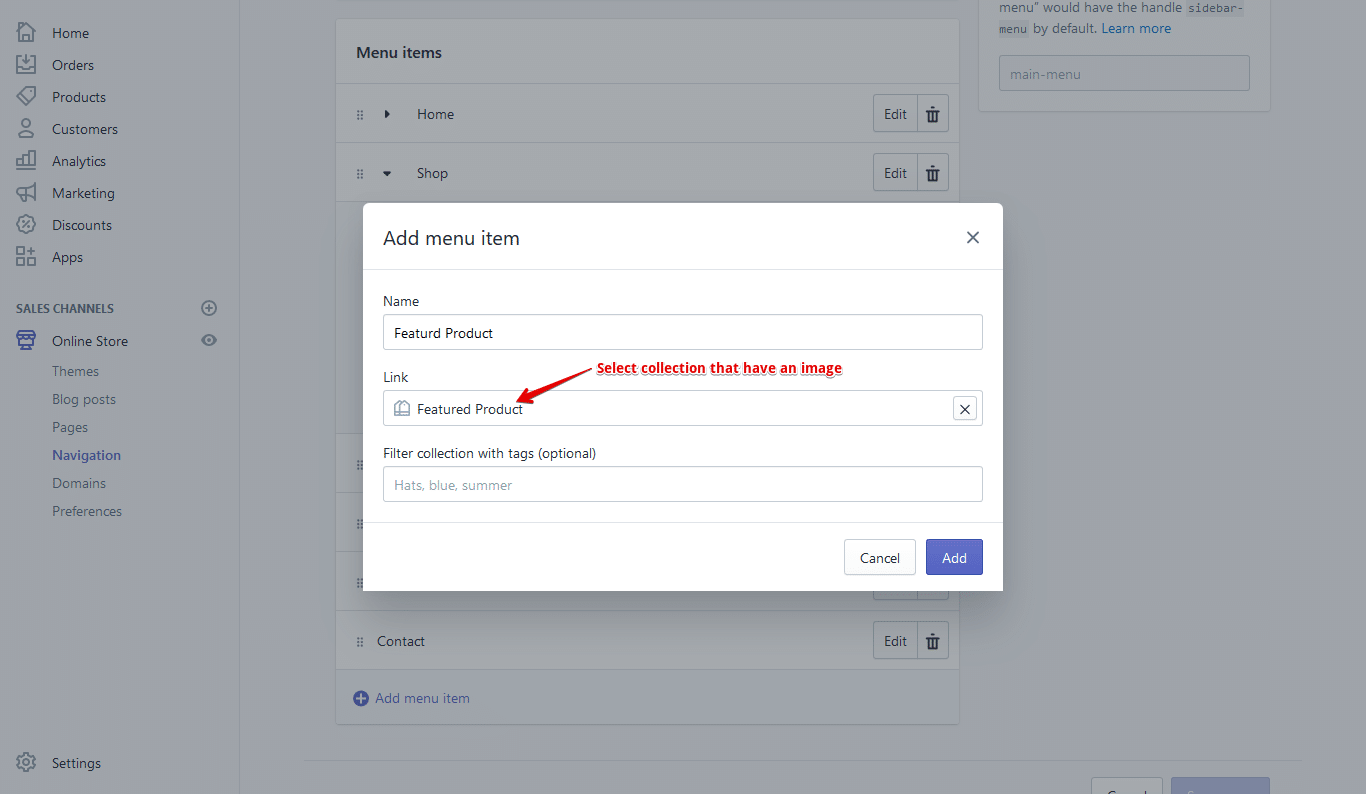1366x794 pixels.
Task: Select the Products tag icon
Action: (26, 96)
